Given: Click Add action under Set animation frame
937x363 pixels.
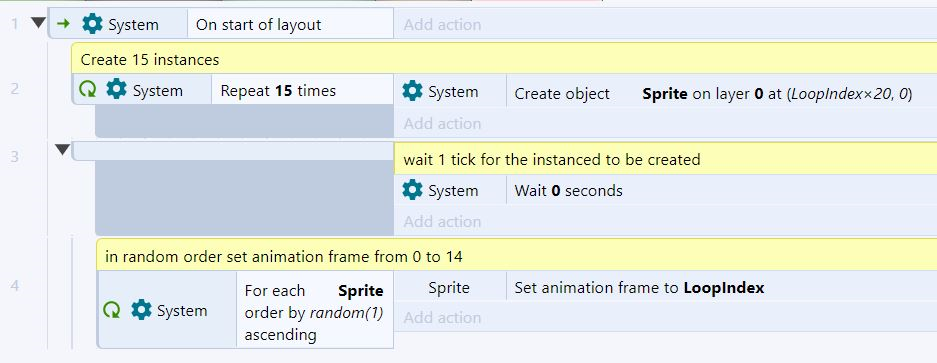Looking at the screenshot, I should click(442, 318).
